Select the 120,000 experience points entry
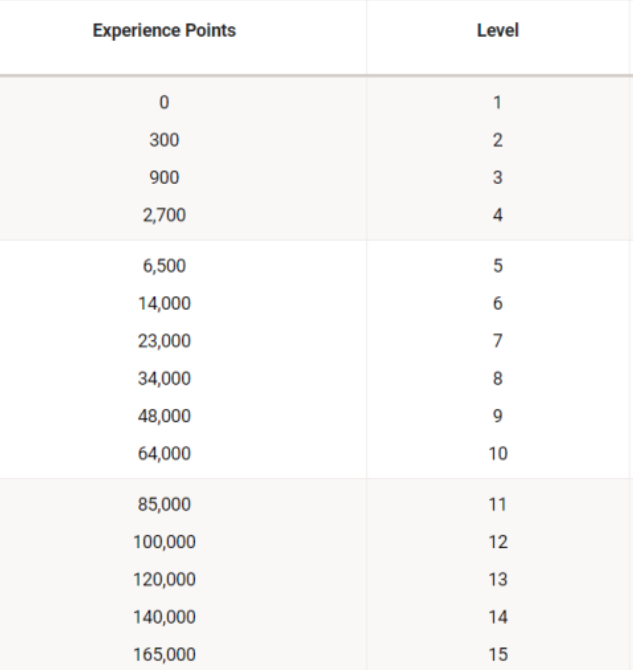The height and width of the screenshot is (670, 633). click(x=164, y=580)
